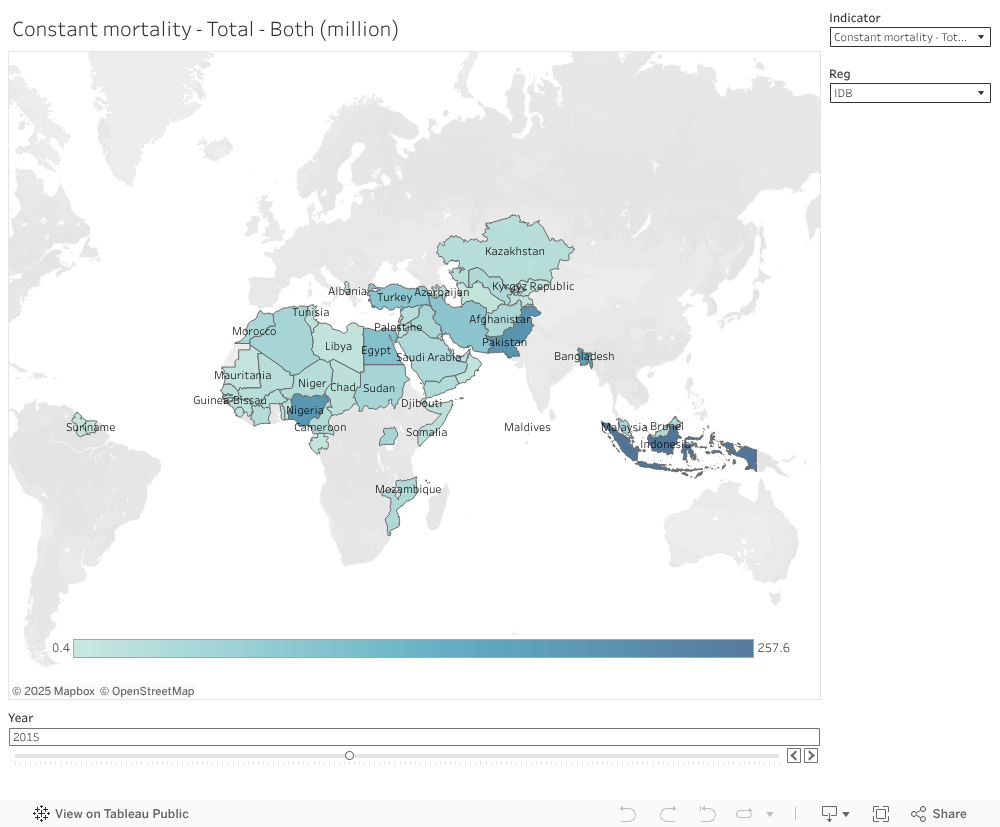Open the Indicator dropdown
Screen dimensions: 1000x827
(x=909, y=37)
